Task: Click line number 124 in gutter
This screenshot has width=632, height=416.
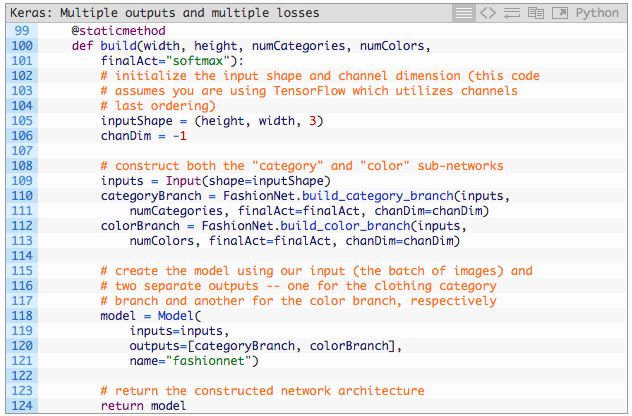Action: tap(23, 405)
